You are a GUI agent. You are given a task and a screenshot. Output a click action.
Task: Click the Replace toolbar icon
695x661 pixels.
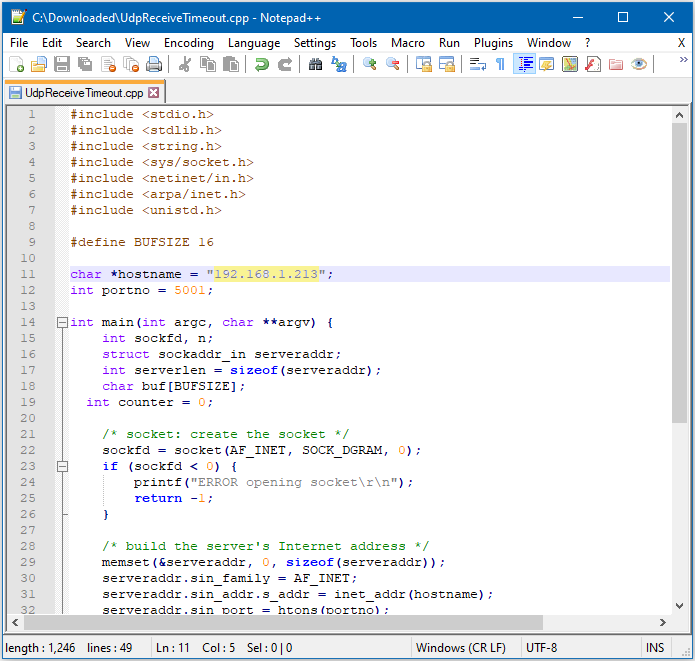click(339, 64)
